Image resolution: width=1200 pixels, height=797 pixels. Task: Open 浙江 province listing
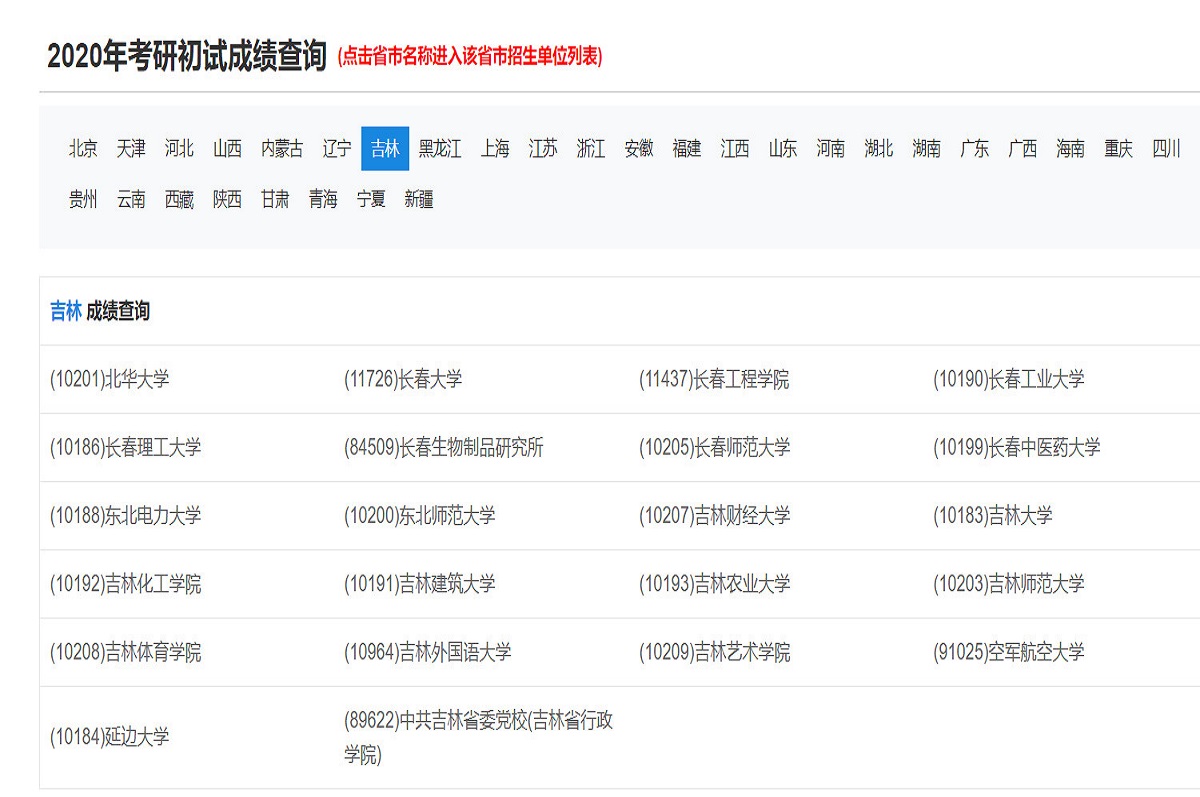[x=591, y=149]
